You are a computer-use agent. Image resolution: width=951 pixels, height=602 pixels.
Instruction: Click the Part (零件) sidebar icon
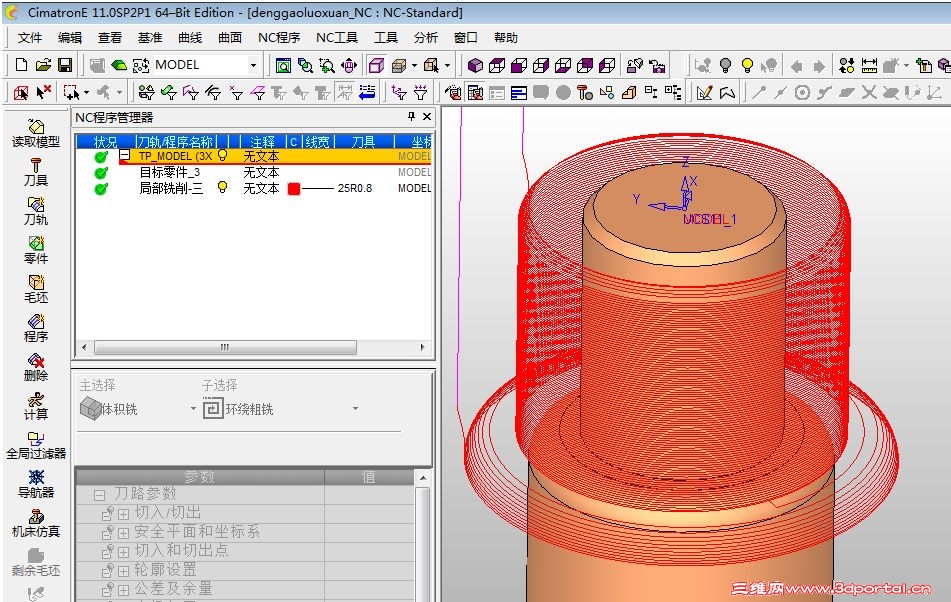[x=36, y=250]
